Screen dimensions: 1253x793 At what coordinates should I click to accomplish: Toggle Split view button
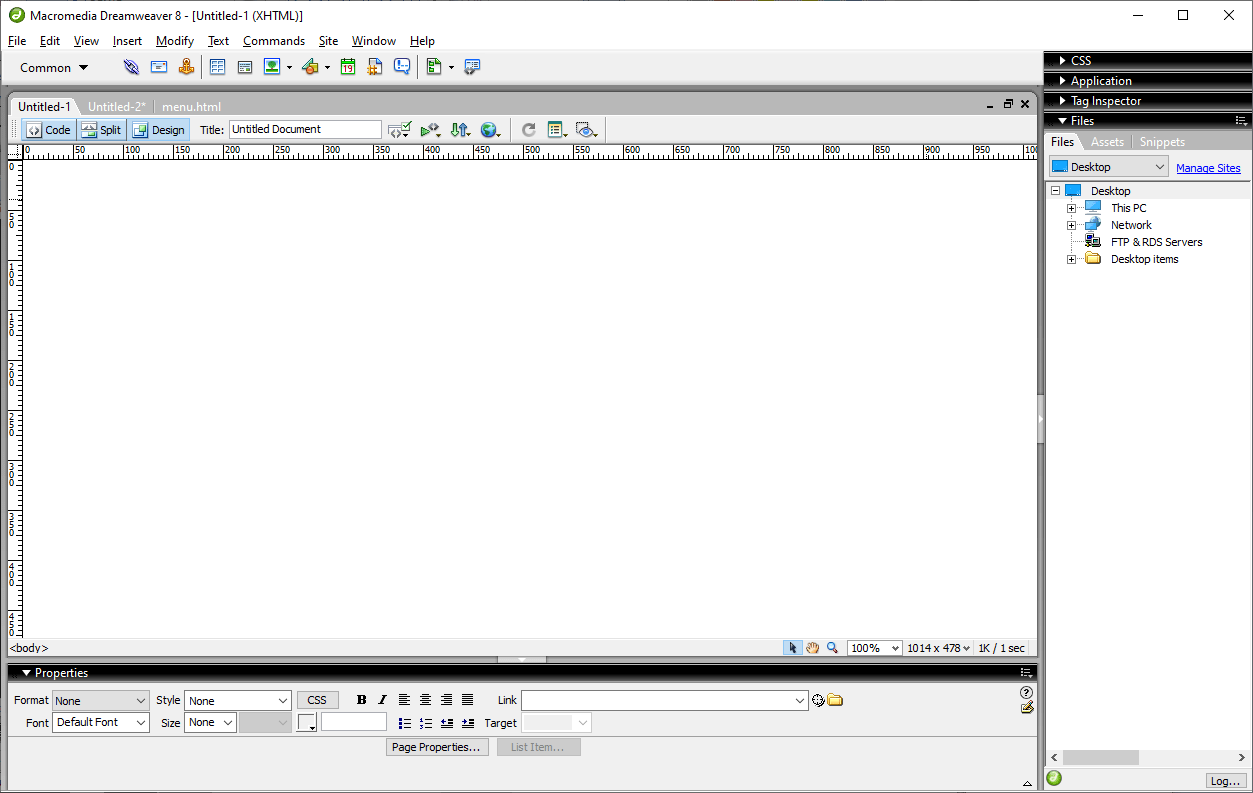(x=101, y=130)
